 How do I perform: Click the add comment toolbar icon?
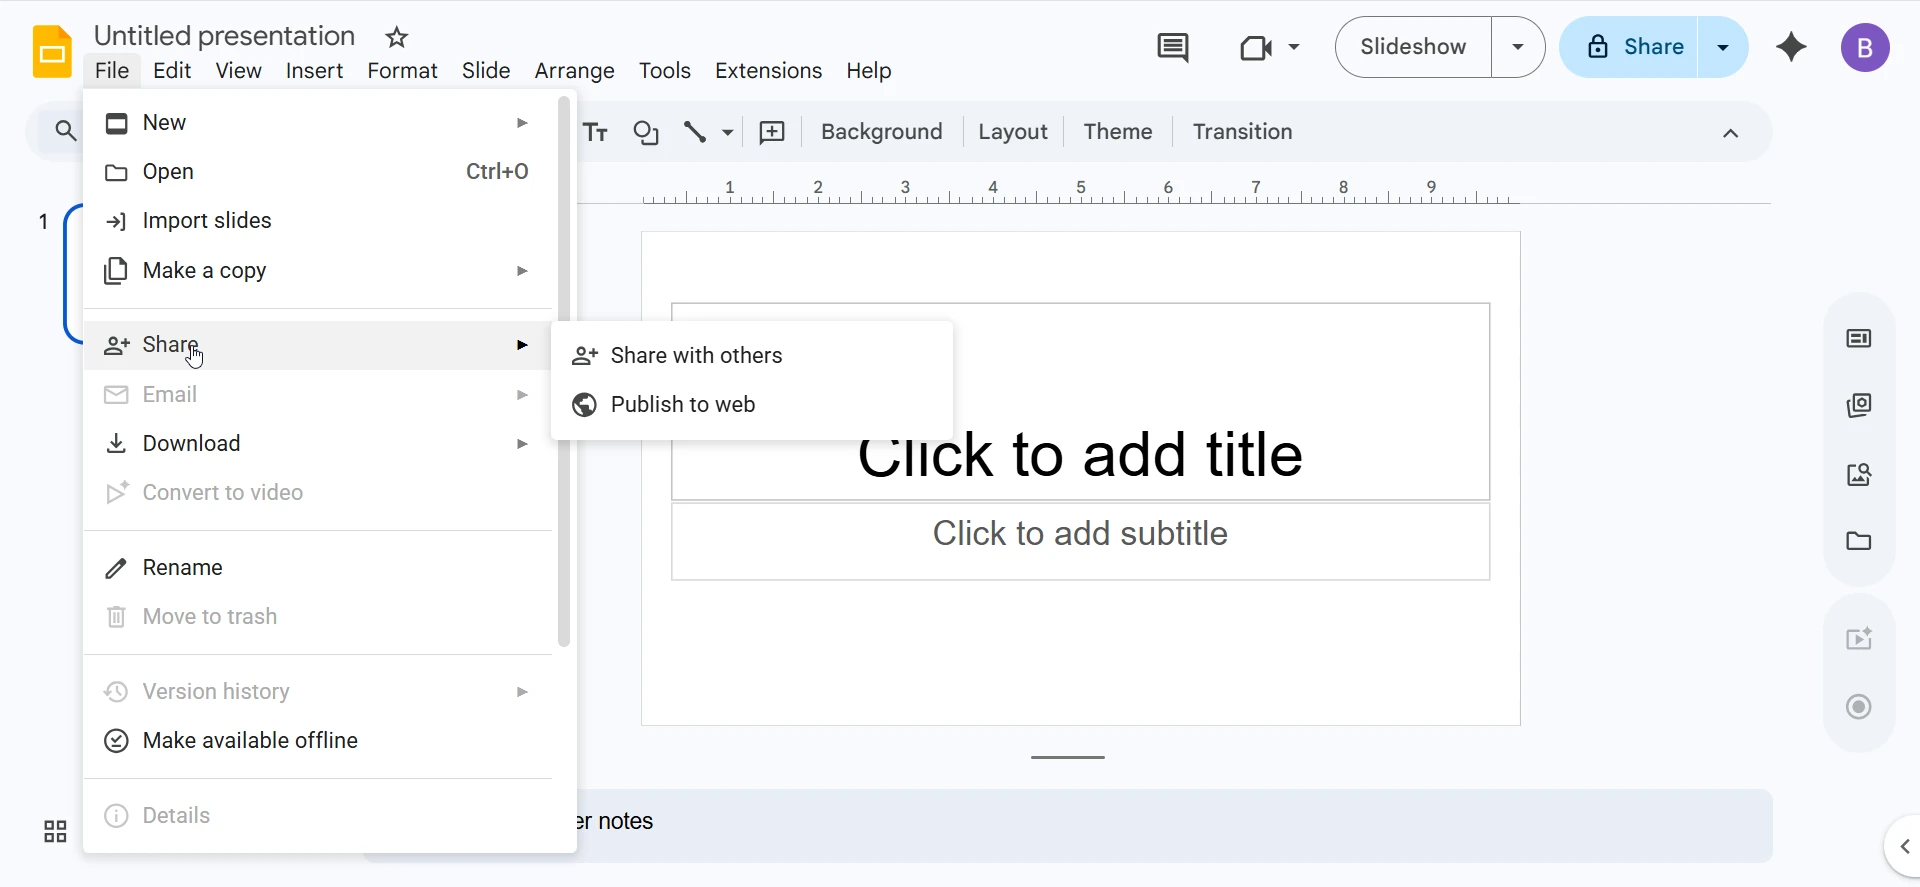(x=772, y=132)
